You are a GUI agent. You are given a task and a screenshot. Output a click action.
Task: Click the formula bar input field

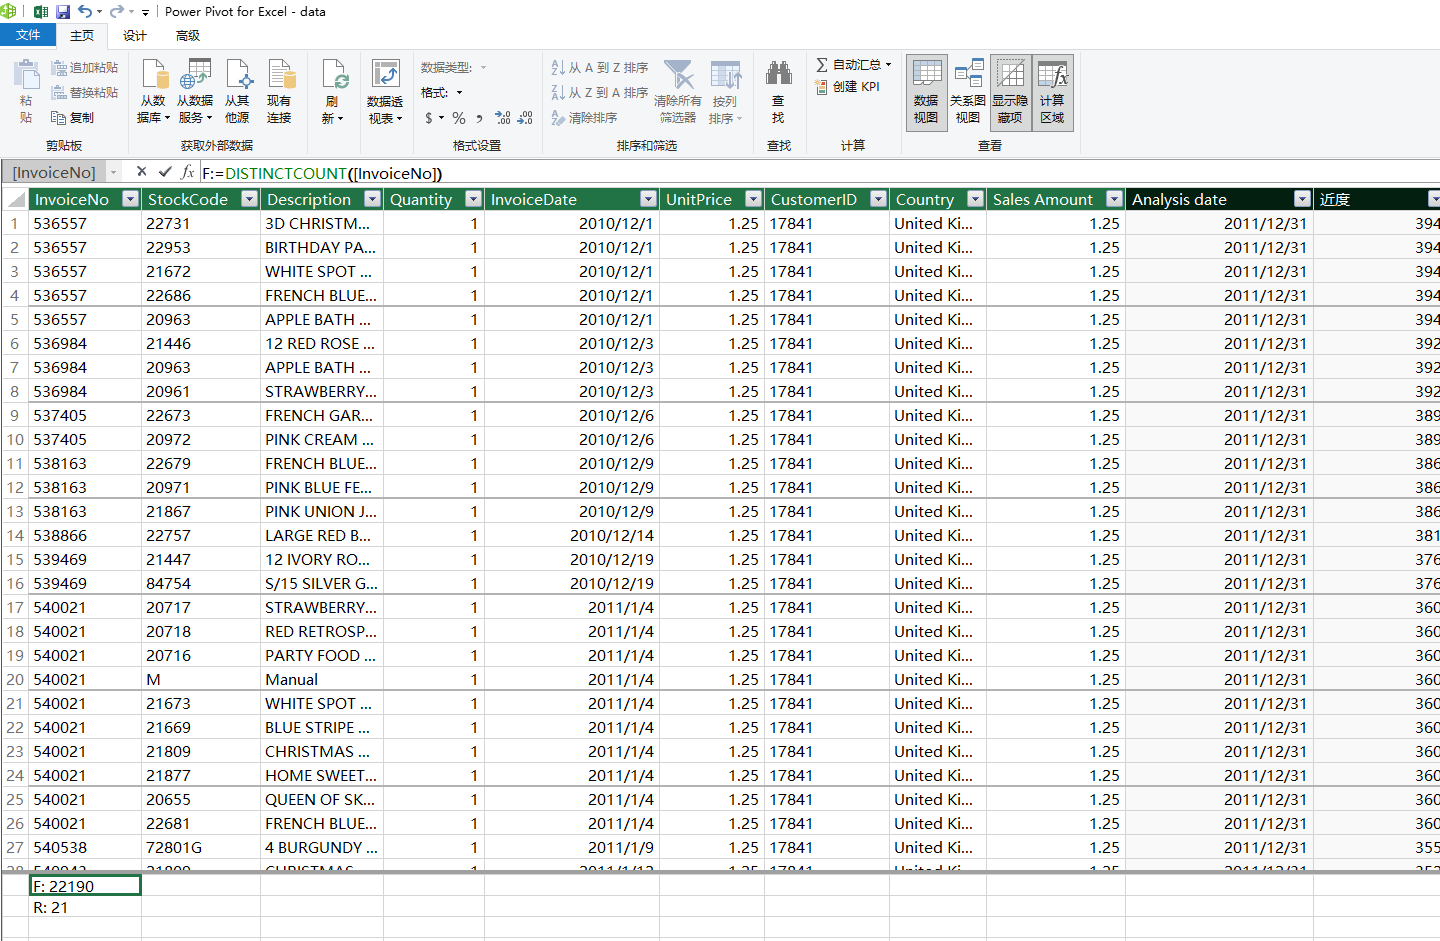(x=820, y=173)
